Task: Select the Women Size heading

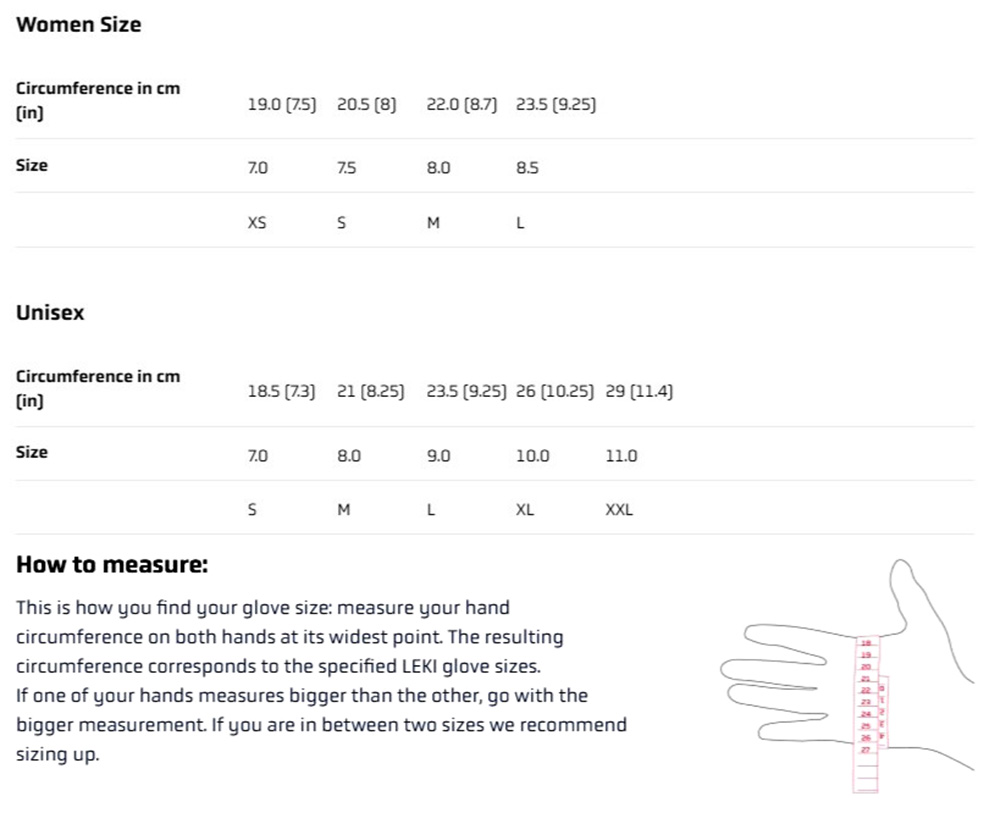Action: (79, 25)
